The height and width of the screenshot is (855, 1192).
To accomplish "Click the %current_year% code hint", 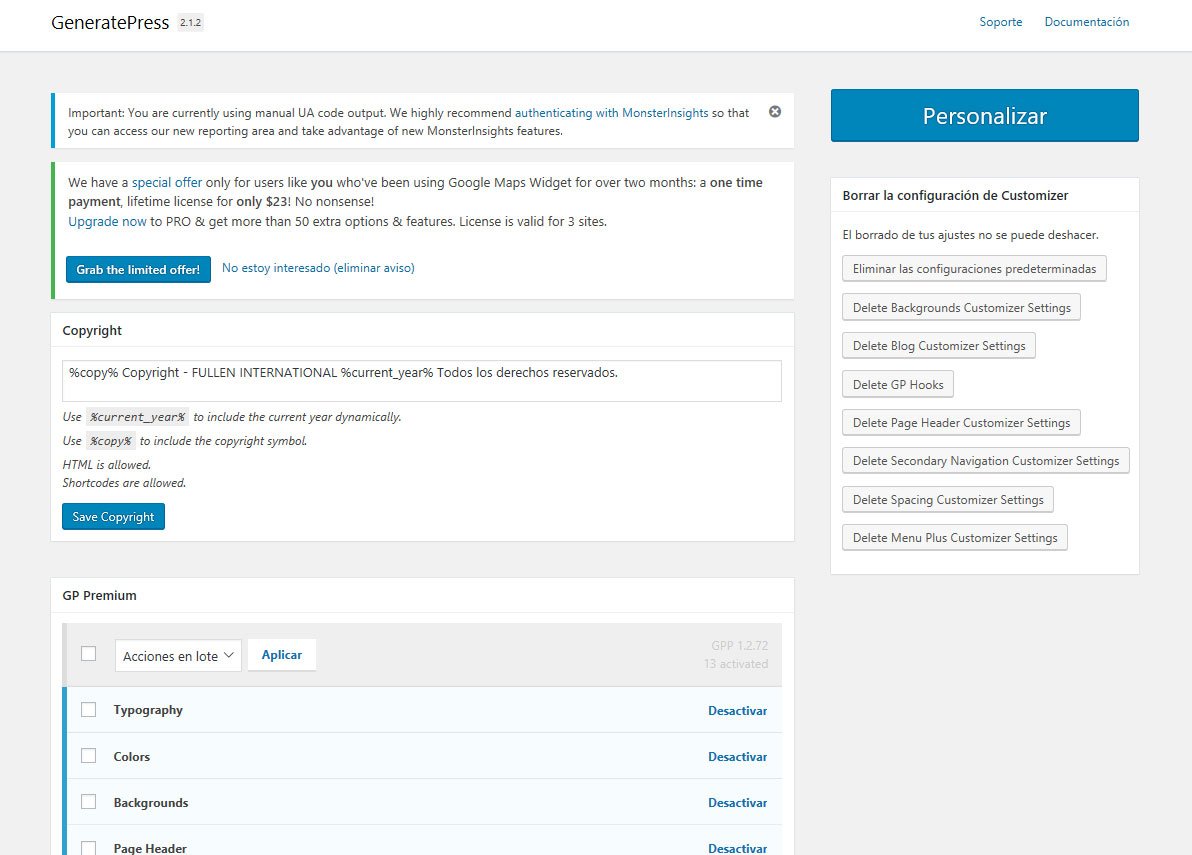I will (138, 416).
